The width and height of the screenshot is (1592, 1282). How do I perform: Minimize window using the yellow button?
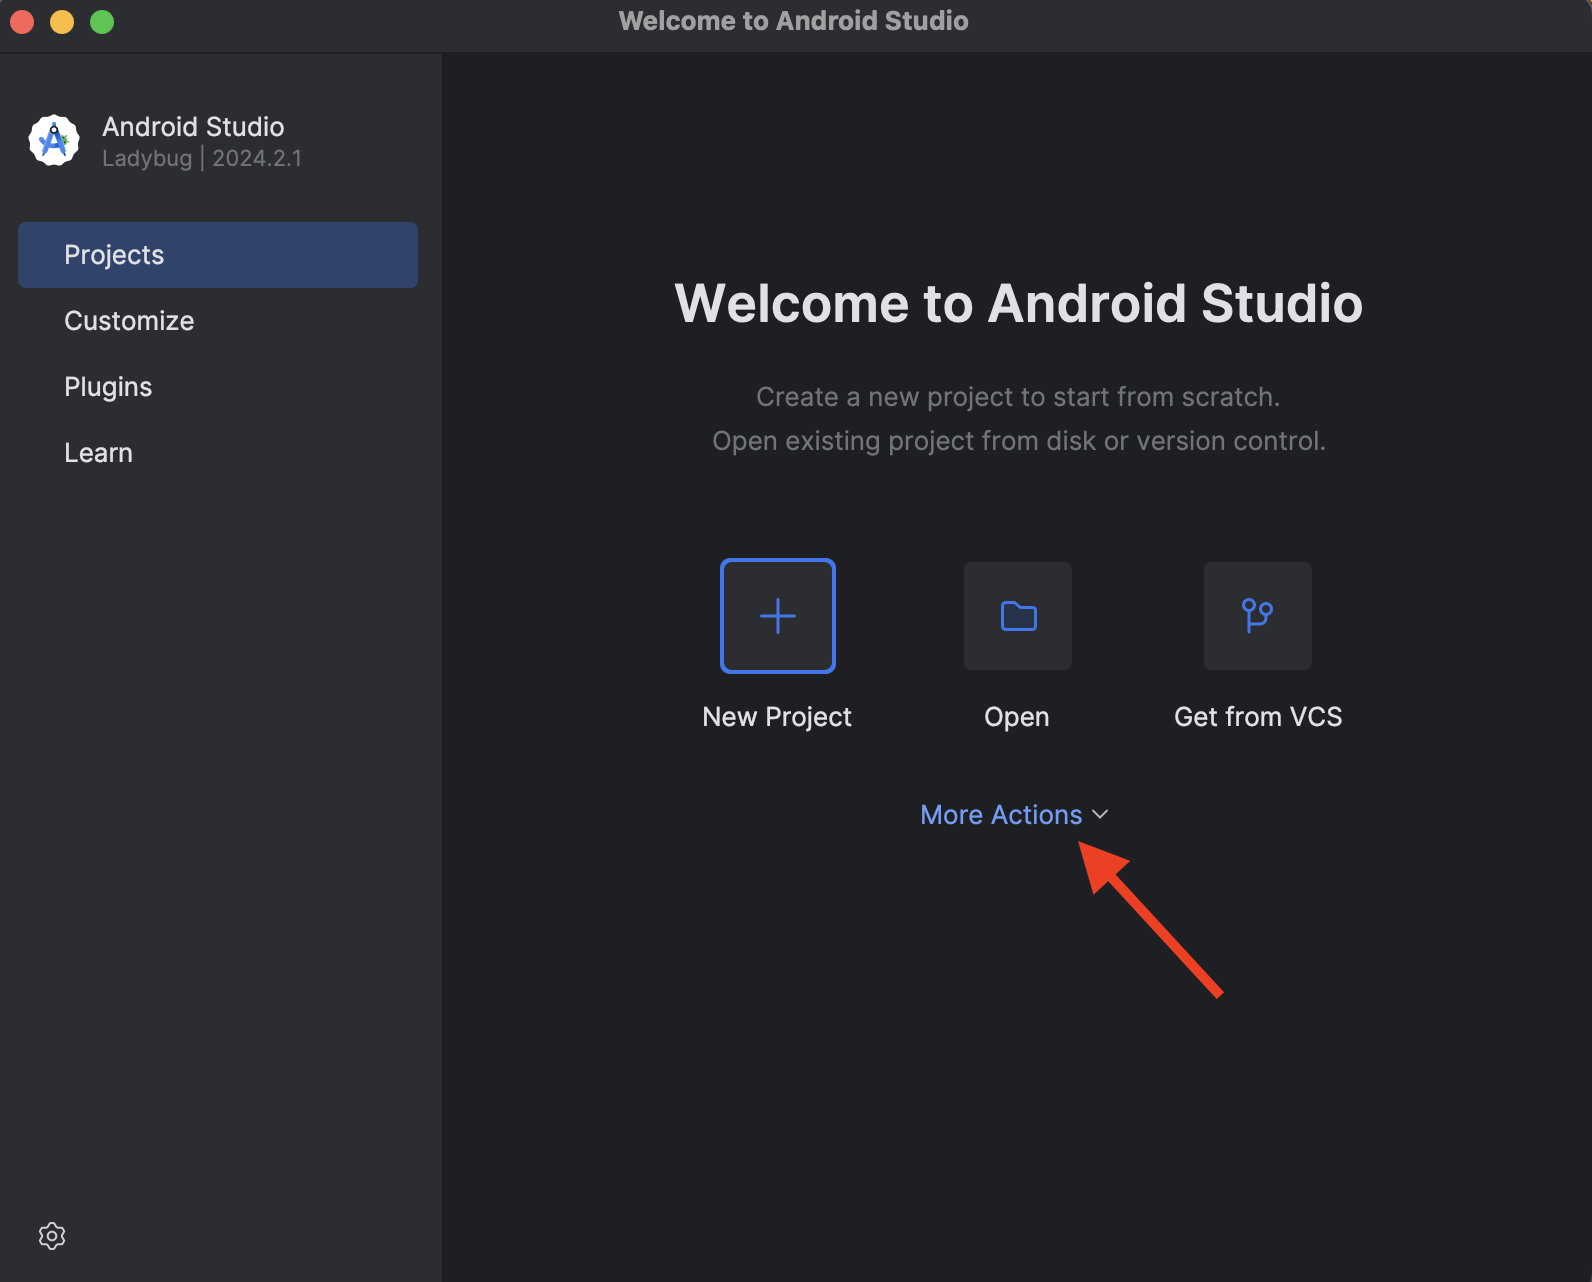pyautogui.click(x=62, y=22)
